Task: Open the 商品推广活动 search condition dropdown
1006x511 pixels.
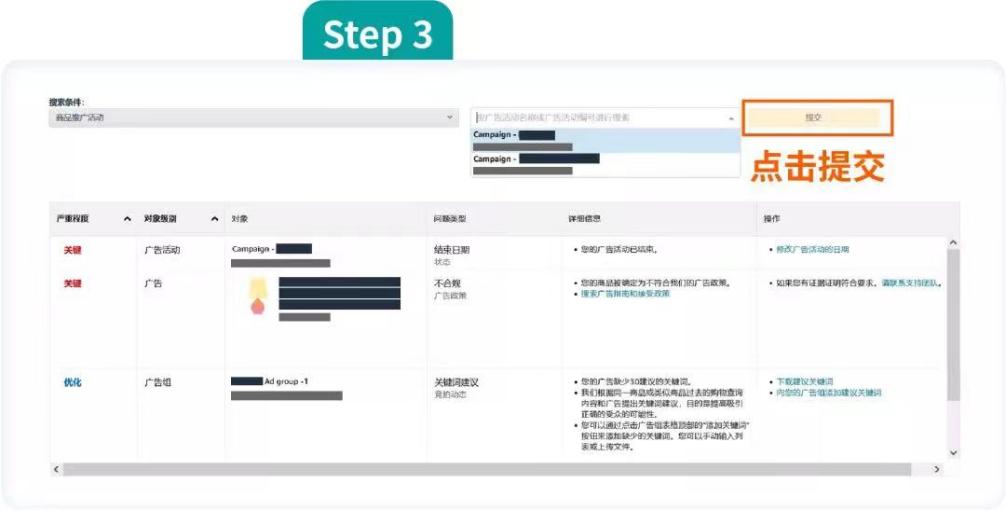Action: coord(254,117)
